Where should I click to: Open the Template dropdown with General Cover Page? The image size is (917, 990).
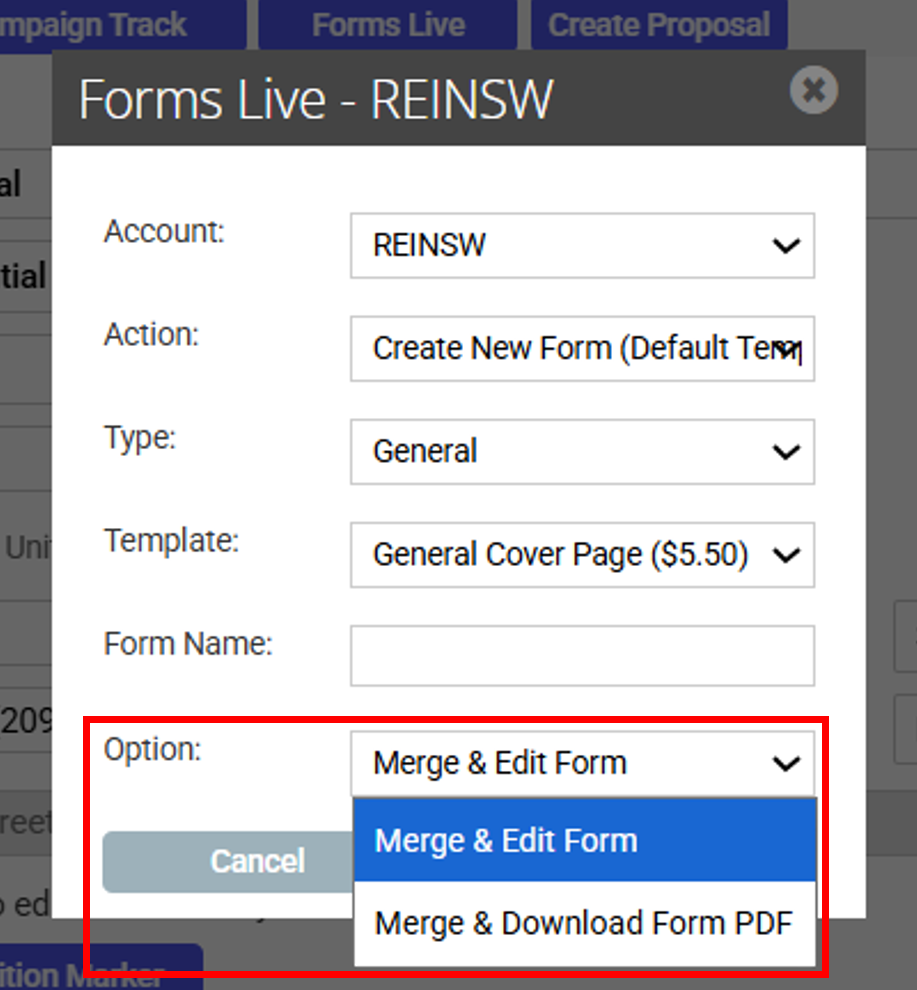(582, 554)
